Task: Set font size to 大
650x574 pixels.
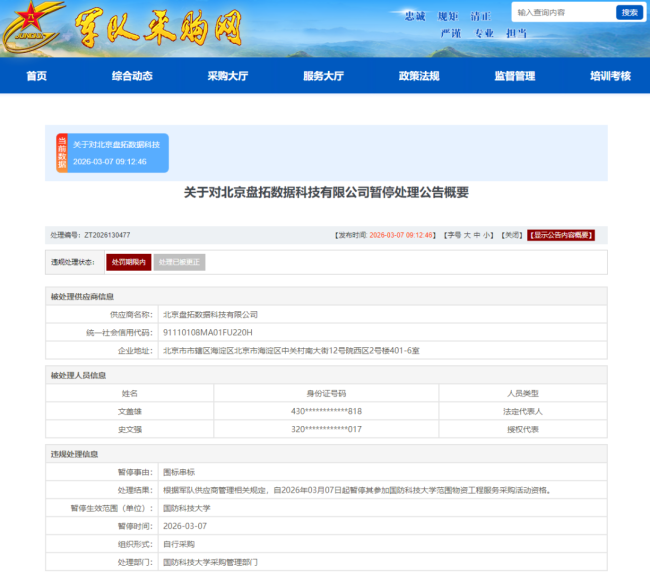Action: pos(467,235)
